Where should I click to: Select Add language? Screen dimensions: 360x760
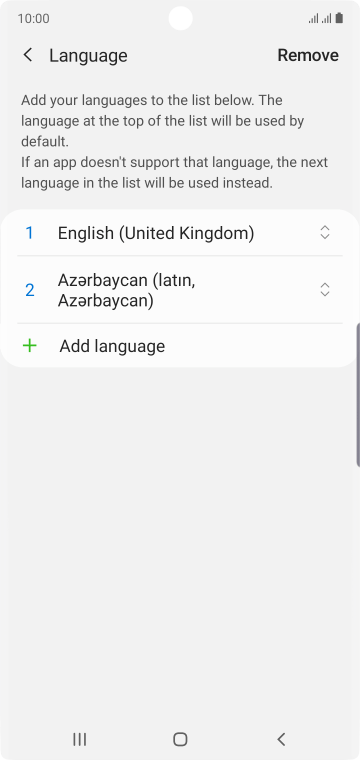click(180, 346)
